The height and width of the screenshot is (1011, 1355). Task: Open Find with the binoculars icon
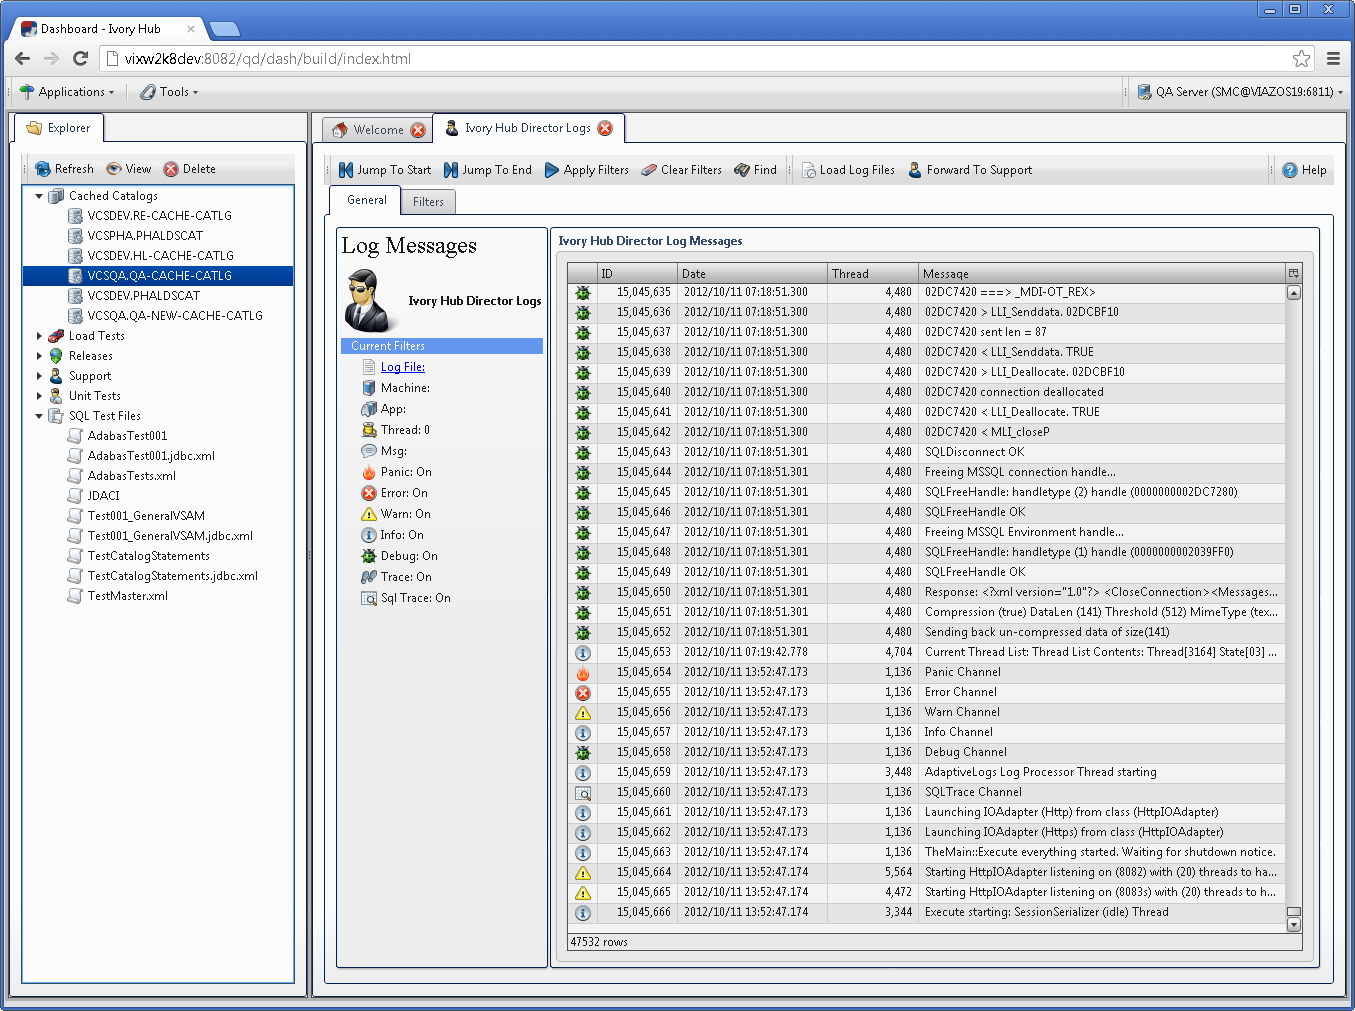(x=742, y=170)
